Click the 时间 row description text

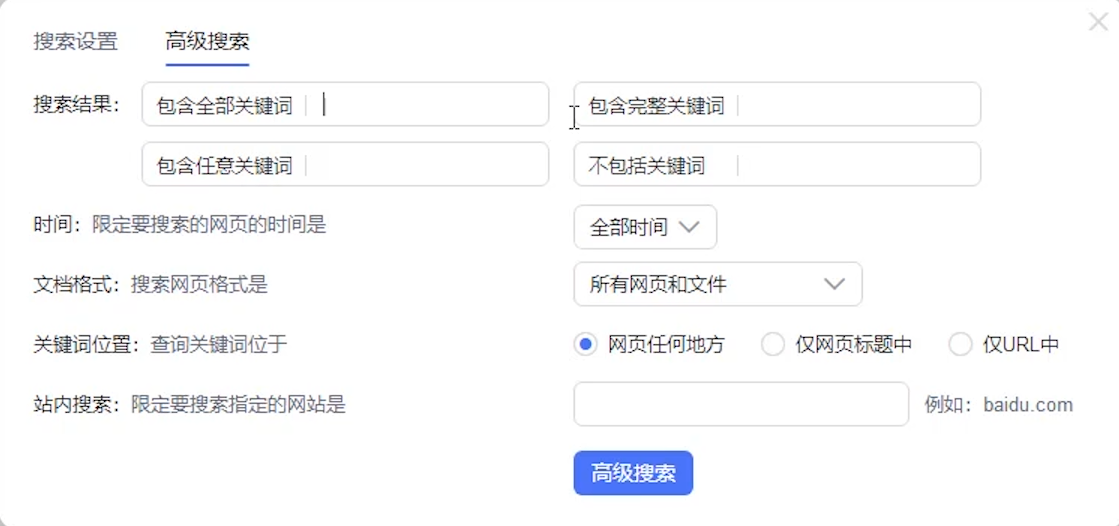[180, 225]
